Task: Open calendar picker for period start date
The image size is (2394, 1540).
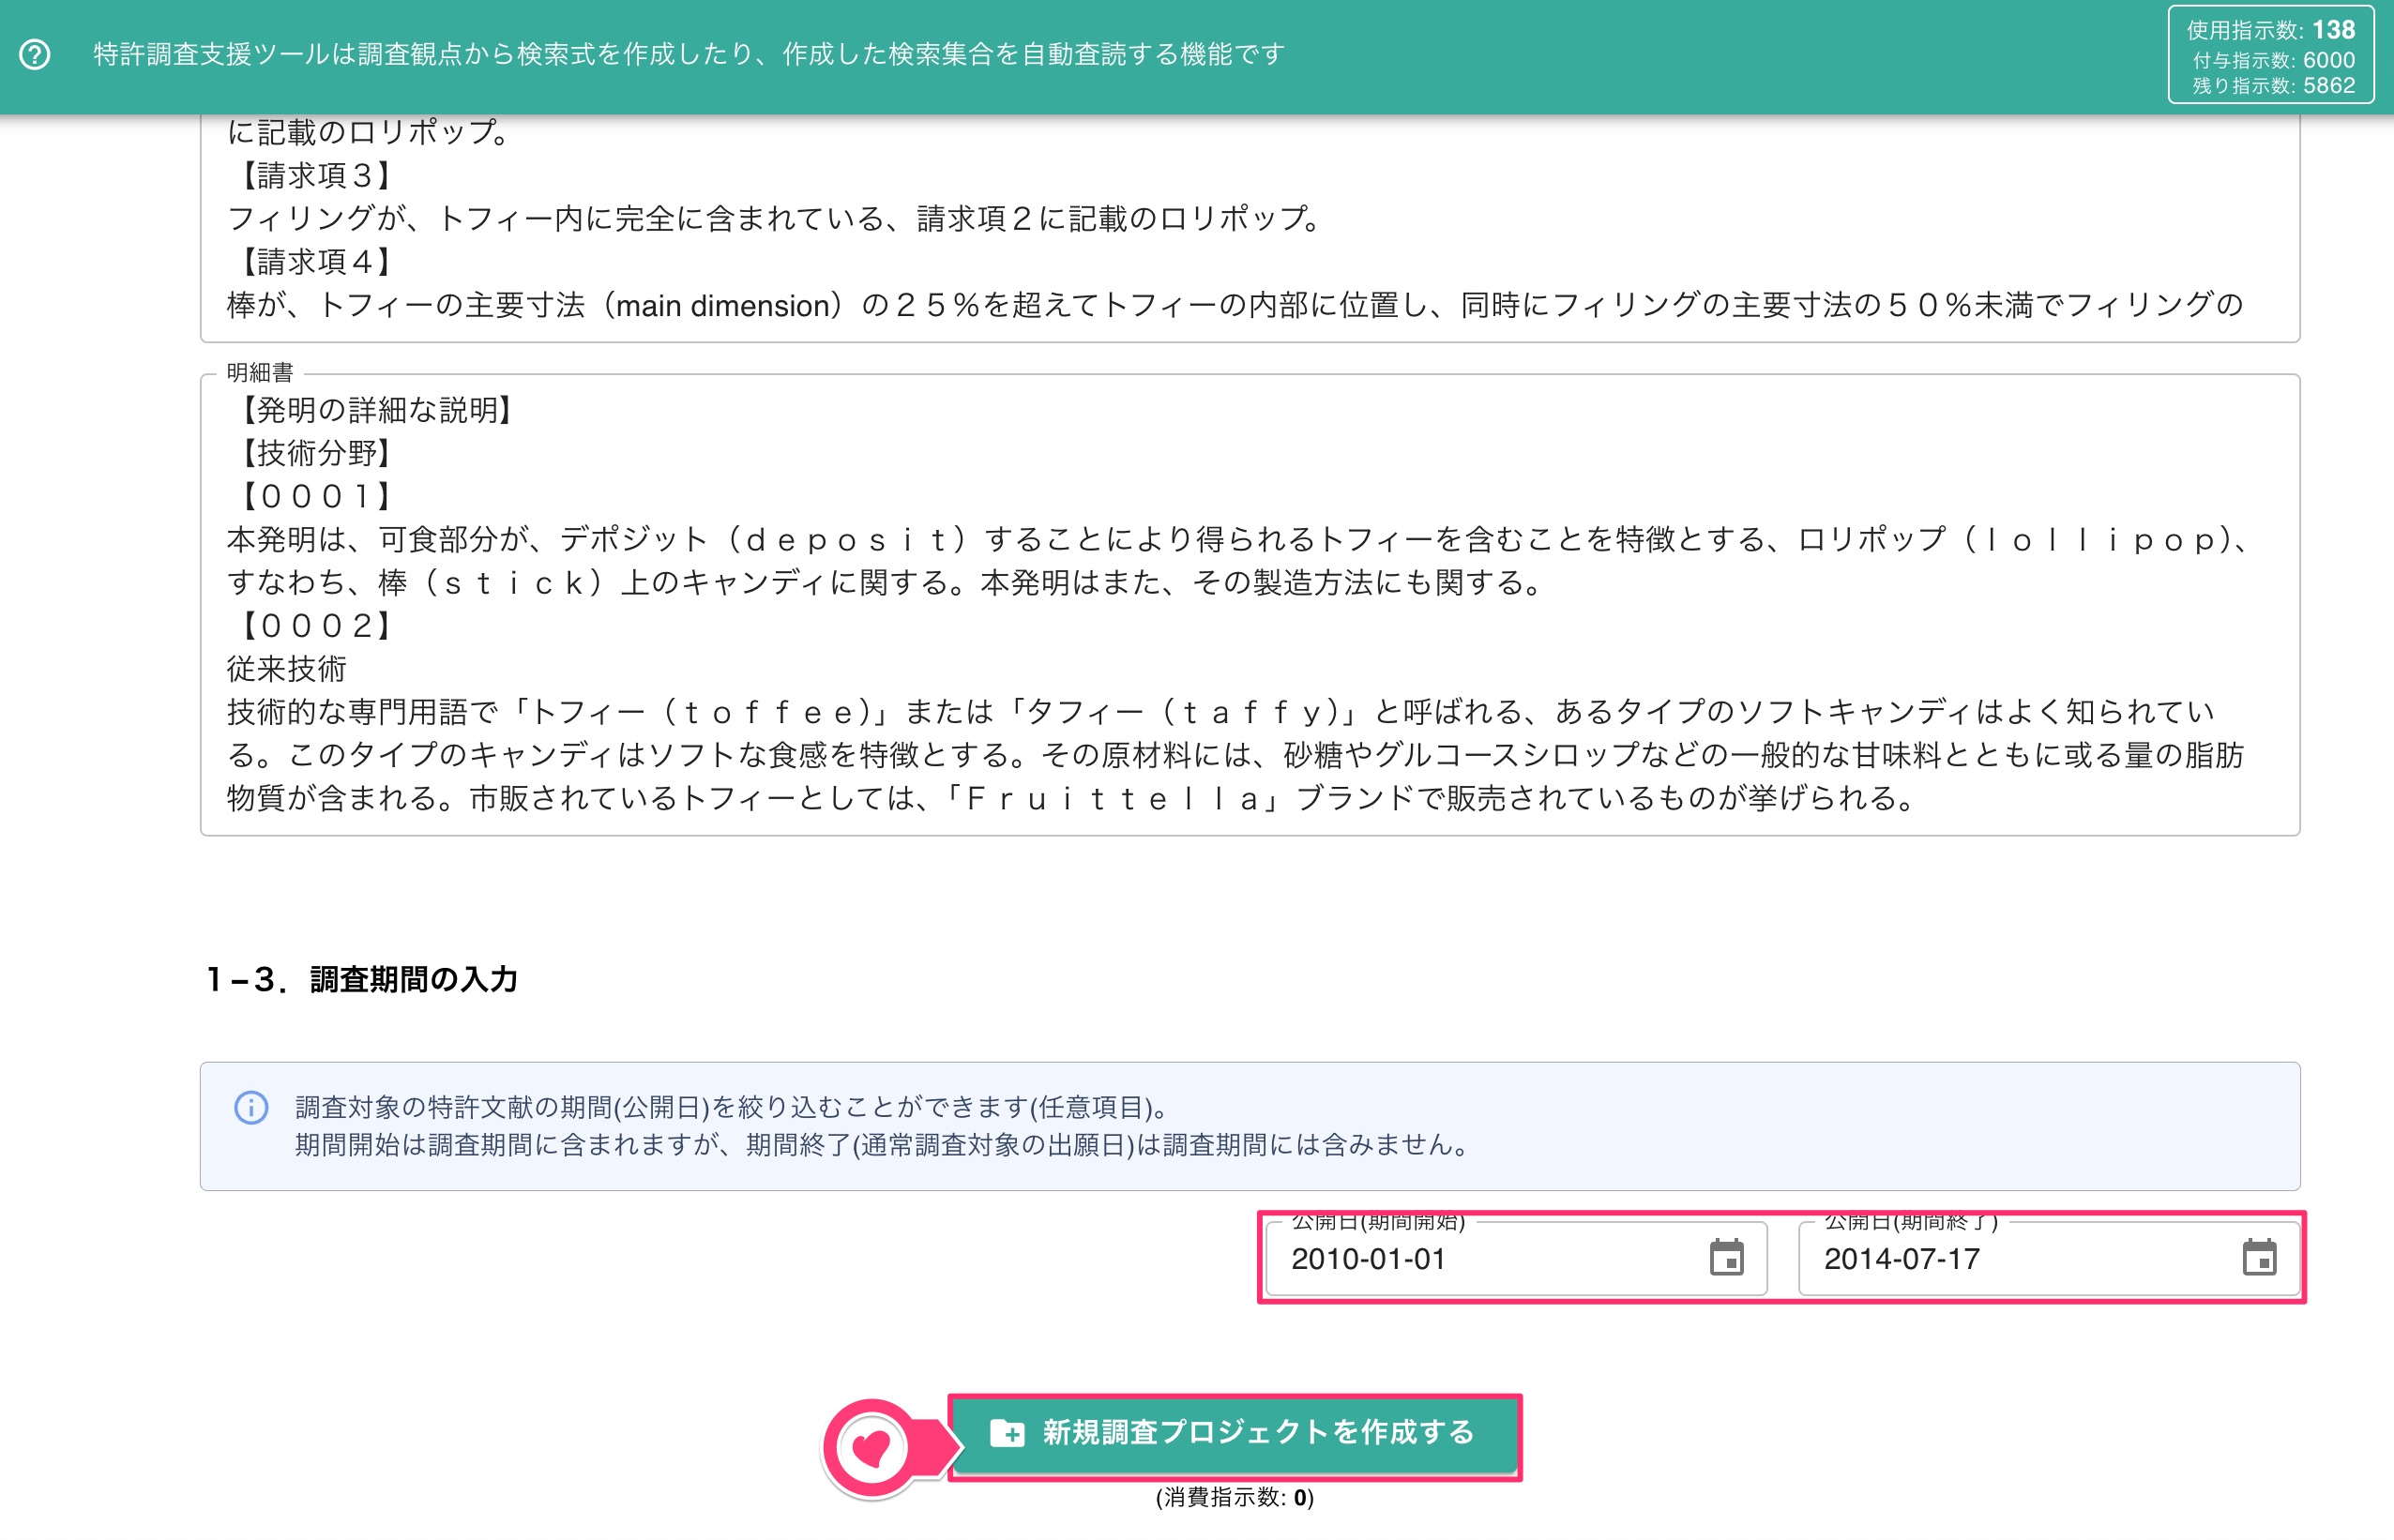Action: 1726,1258
